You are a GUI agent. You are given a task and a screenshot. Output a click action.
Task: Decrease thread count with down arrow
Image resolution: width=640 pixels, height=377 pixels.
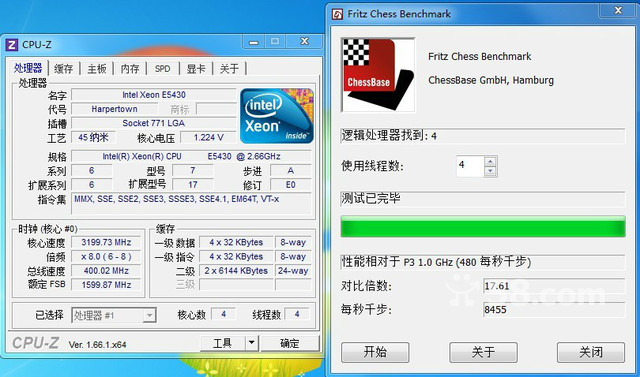[490, 171]
